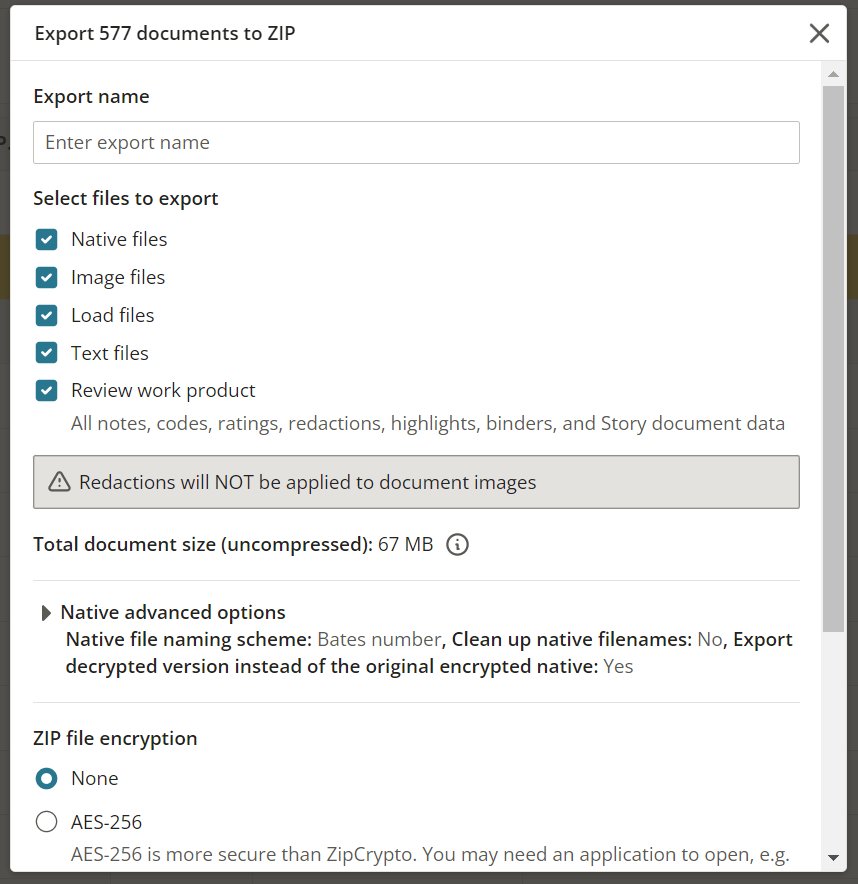Disable the Image files export option

[46, 277]
